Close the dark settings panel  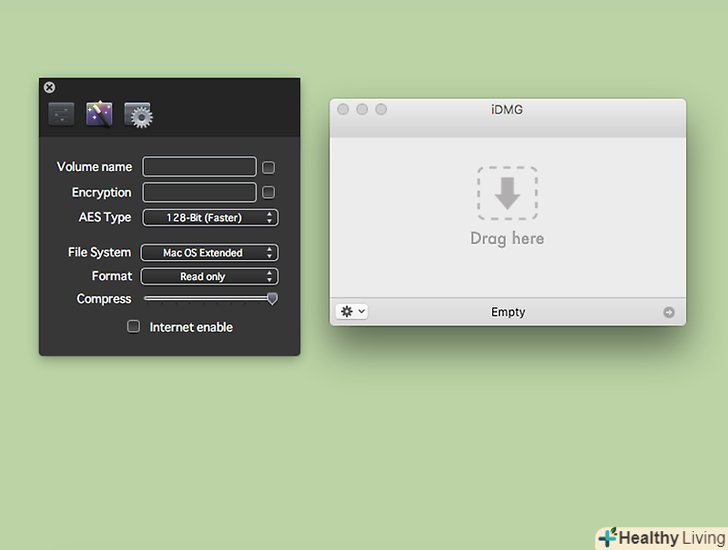click(50, 87)
